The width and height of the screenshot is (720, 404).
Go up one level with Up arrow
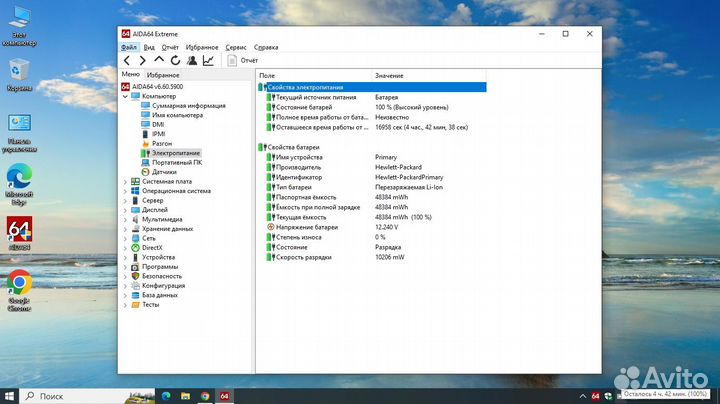tap(159, 60)
